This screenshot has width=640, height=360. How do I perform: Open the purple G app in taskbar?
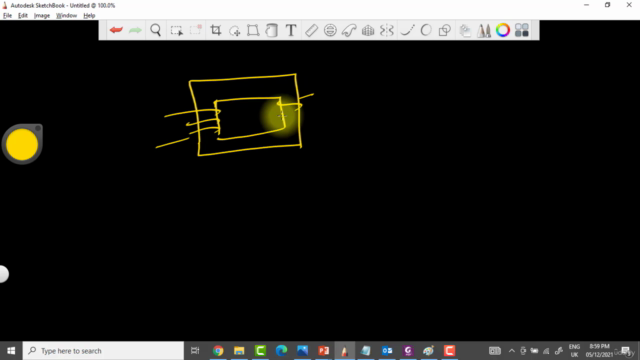tap(408, 351)
